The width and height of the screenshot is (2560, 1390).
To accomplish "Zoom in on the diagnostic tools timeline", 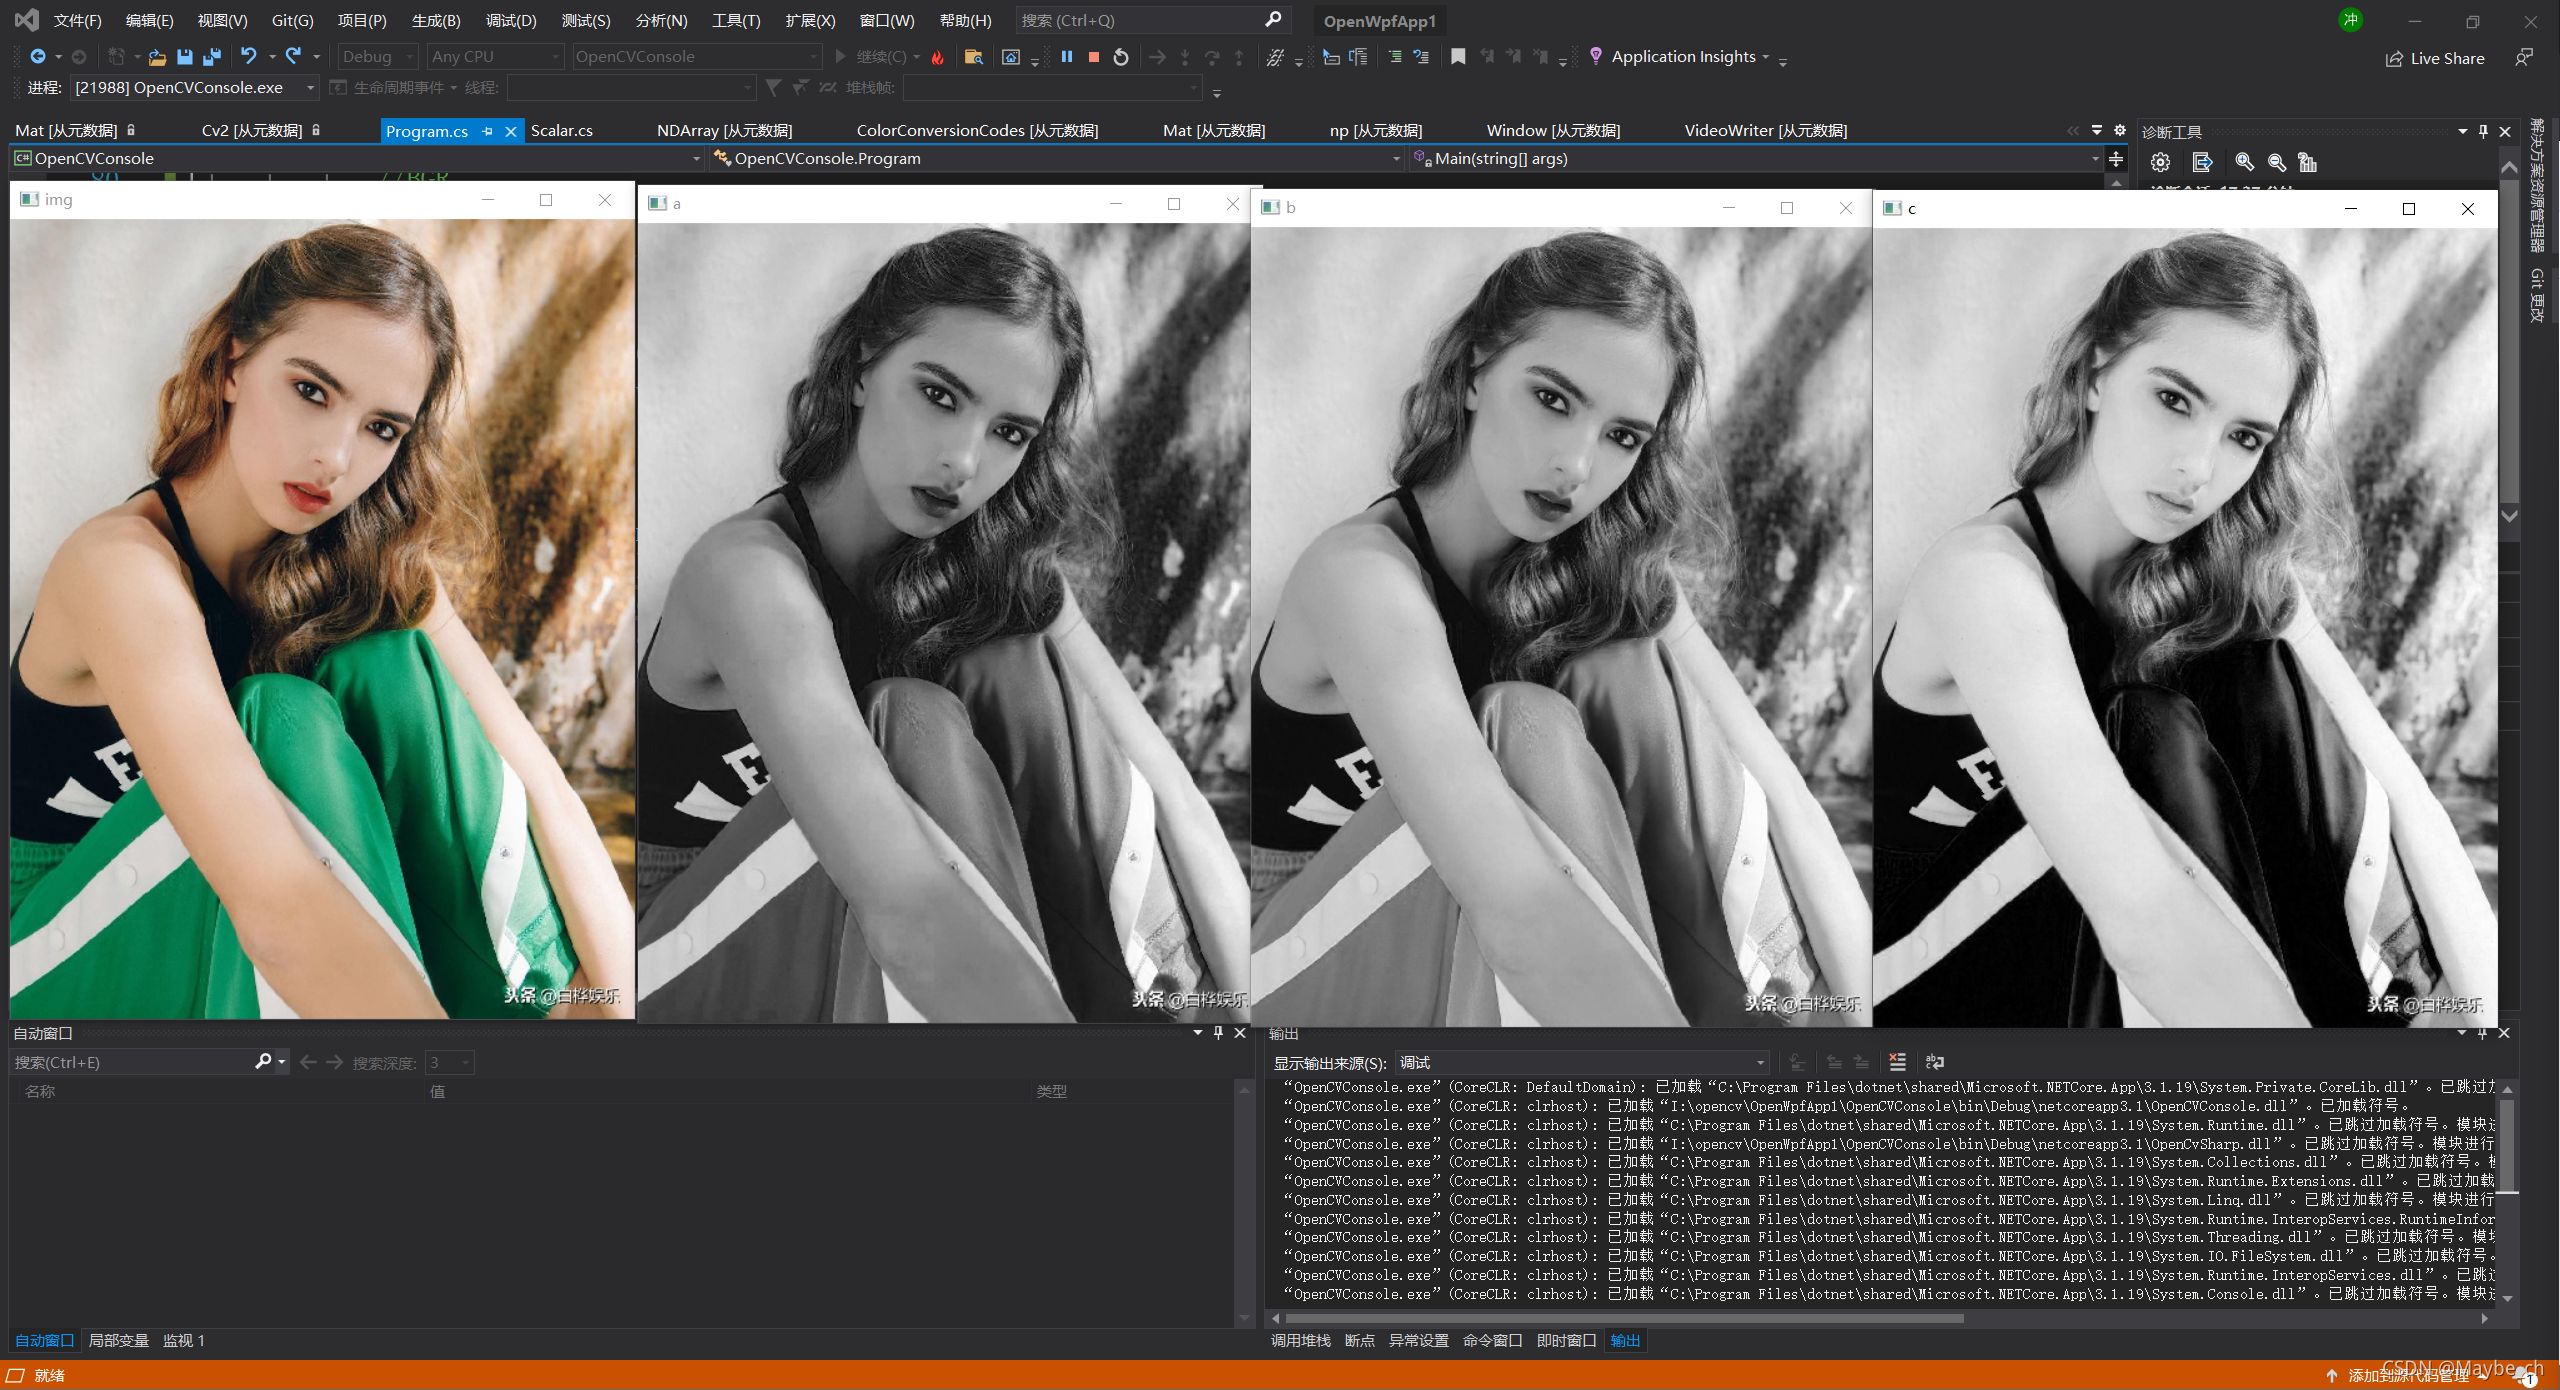I will pyautogui.click(x=2245, y=162).
